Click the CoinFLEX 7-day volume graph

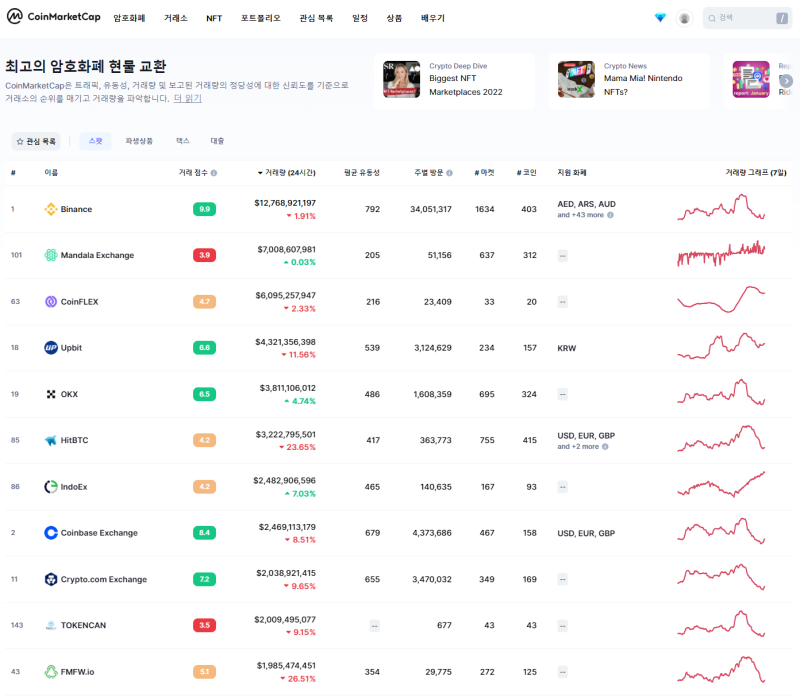[721, 299]
